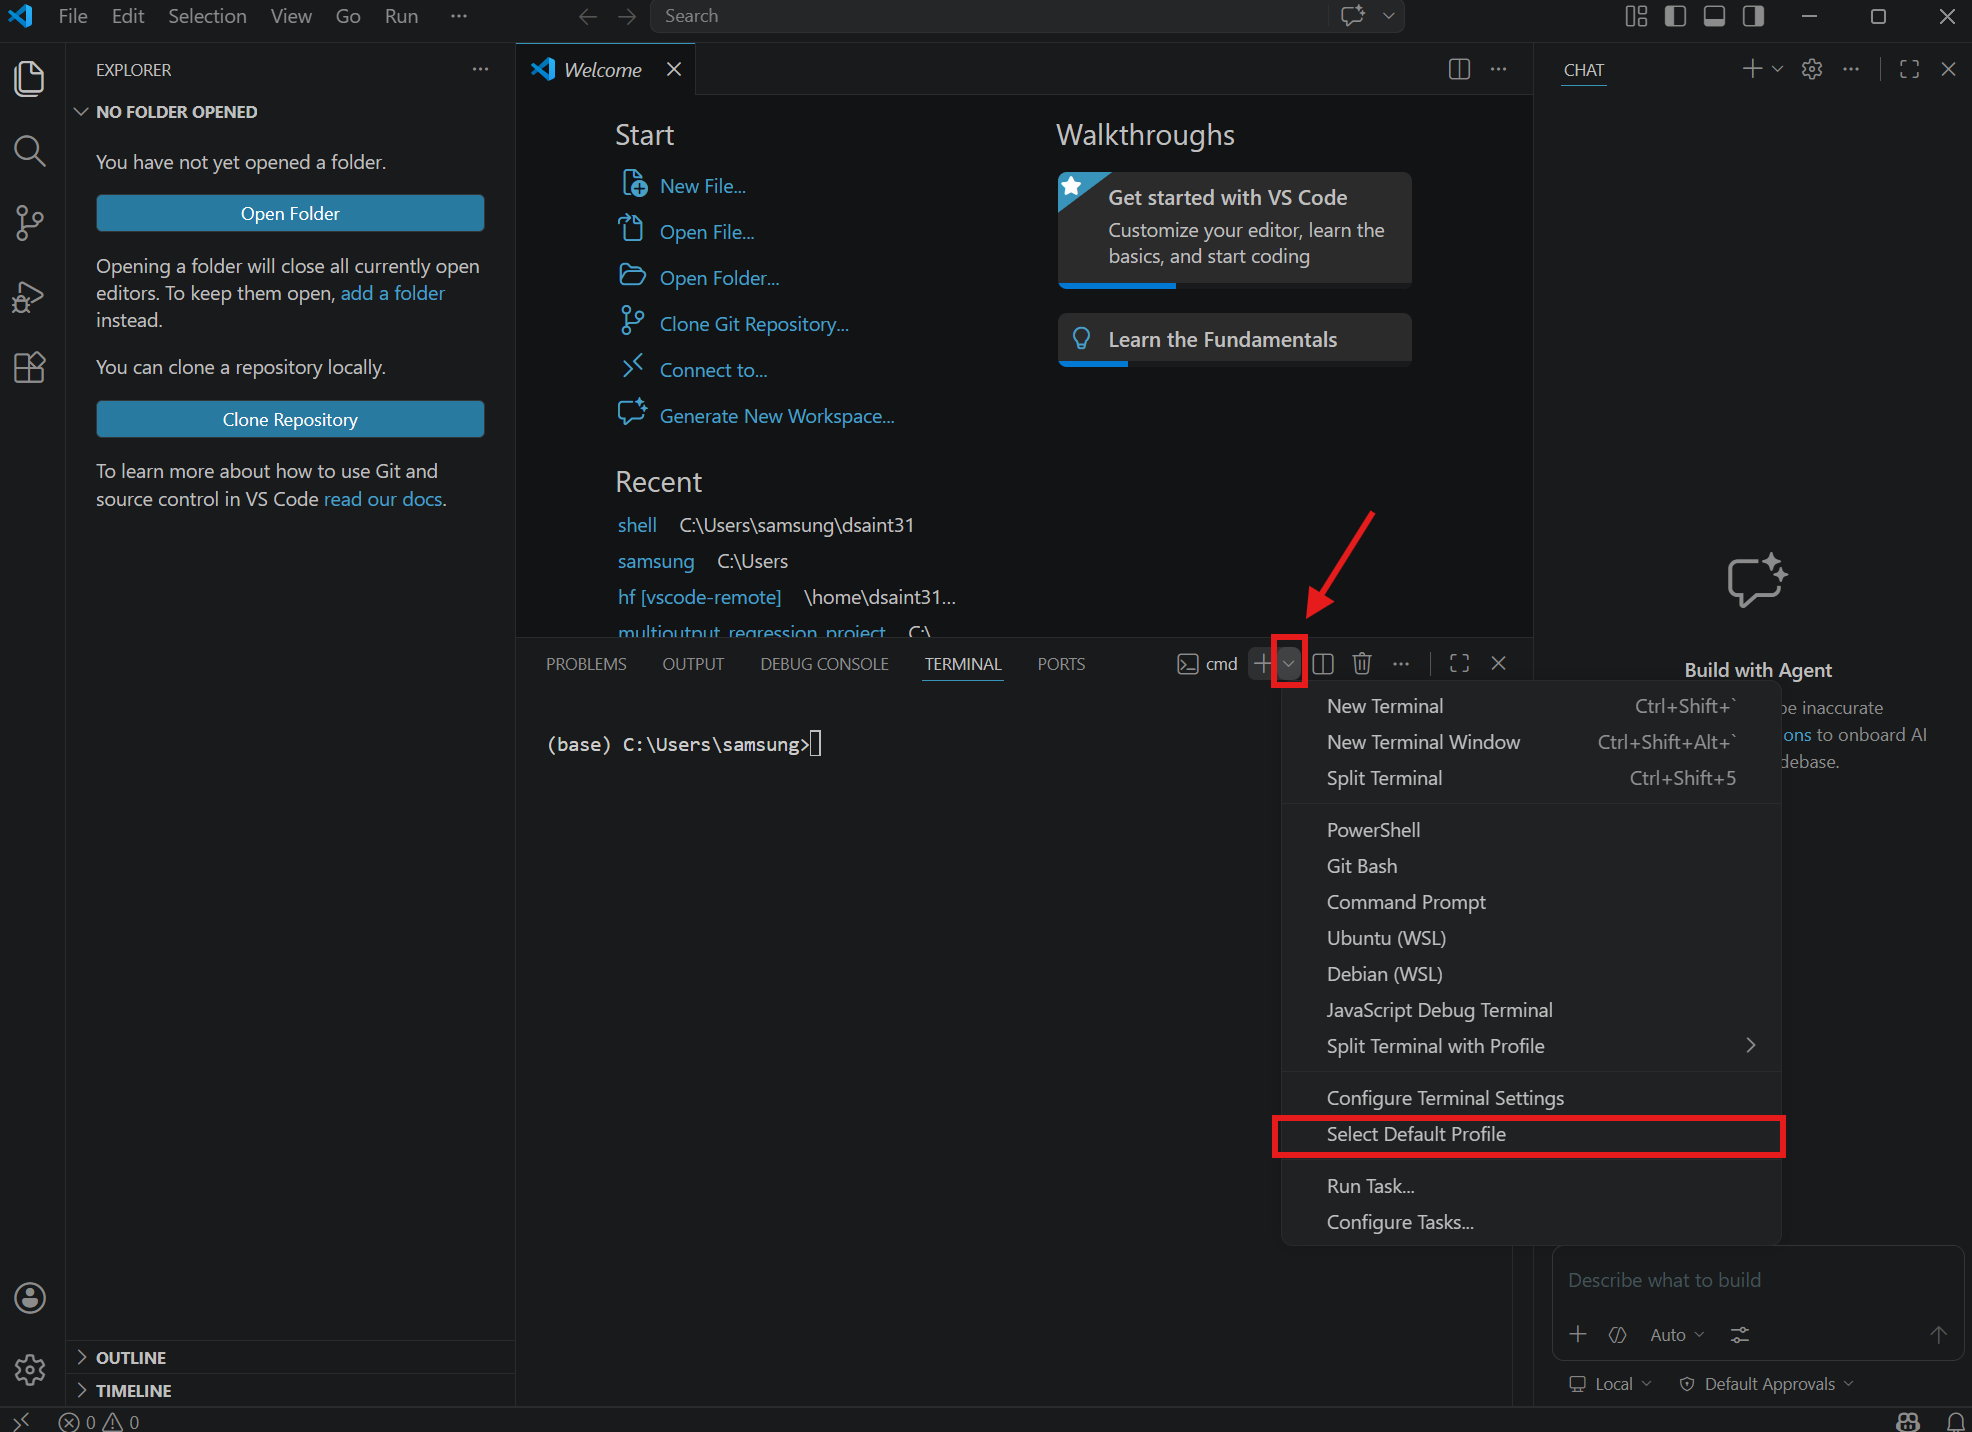Switch to the Ports tab

[1061, 664]
